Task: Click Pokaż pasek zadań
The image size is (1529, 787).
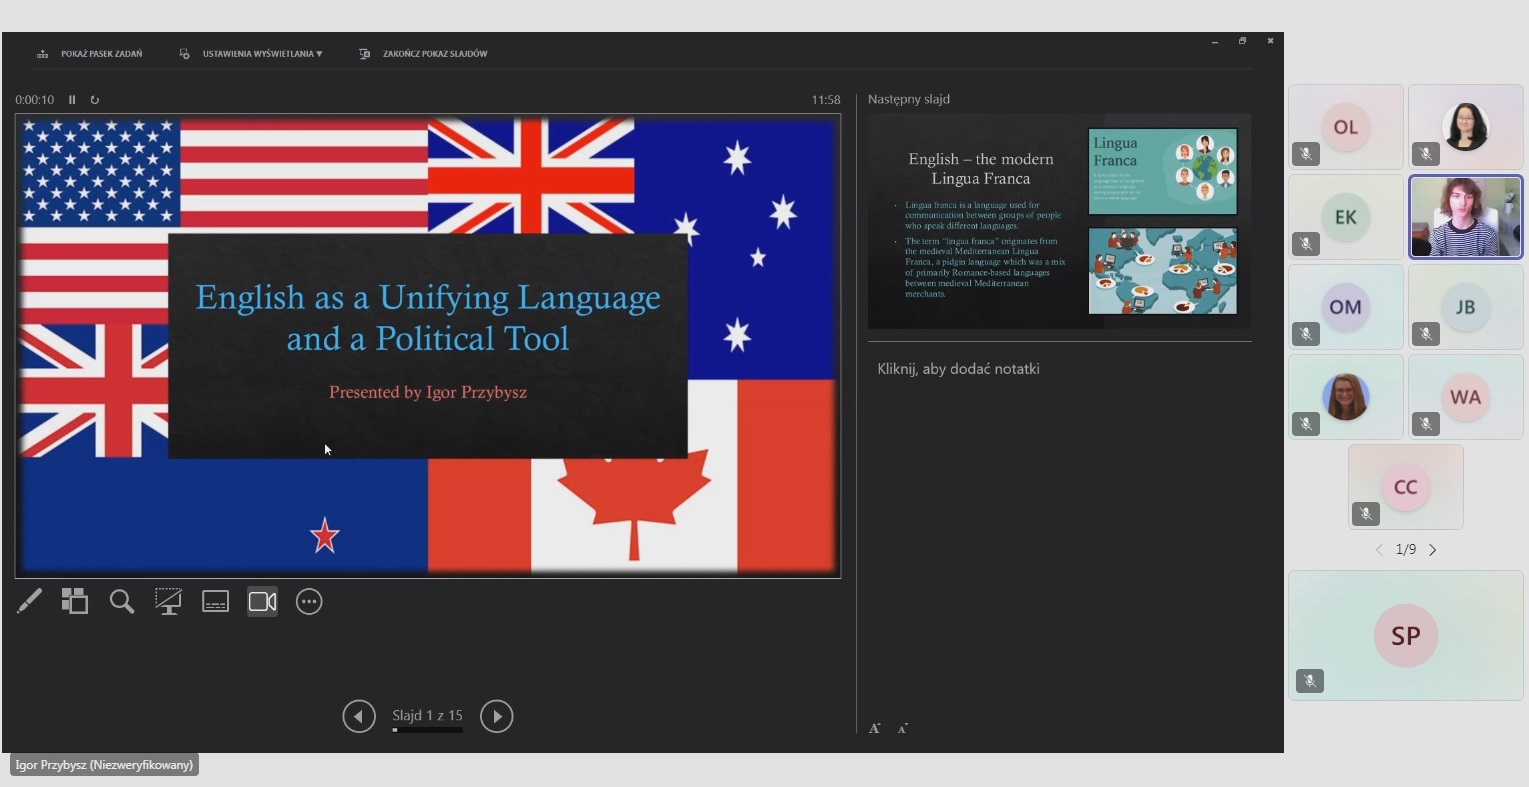Action: coord(90,54)
